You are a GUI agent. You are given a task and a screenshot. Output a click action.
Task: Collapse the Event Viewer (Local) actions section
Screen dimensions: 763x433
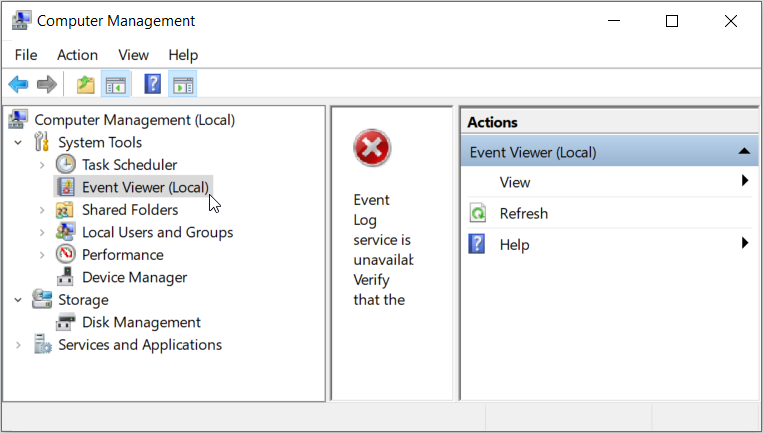[x=743, y=152]
